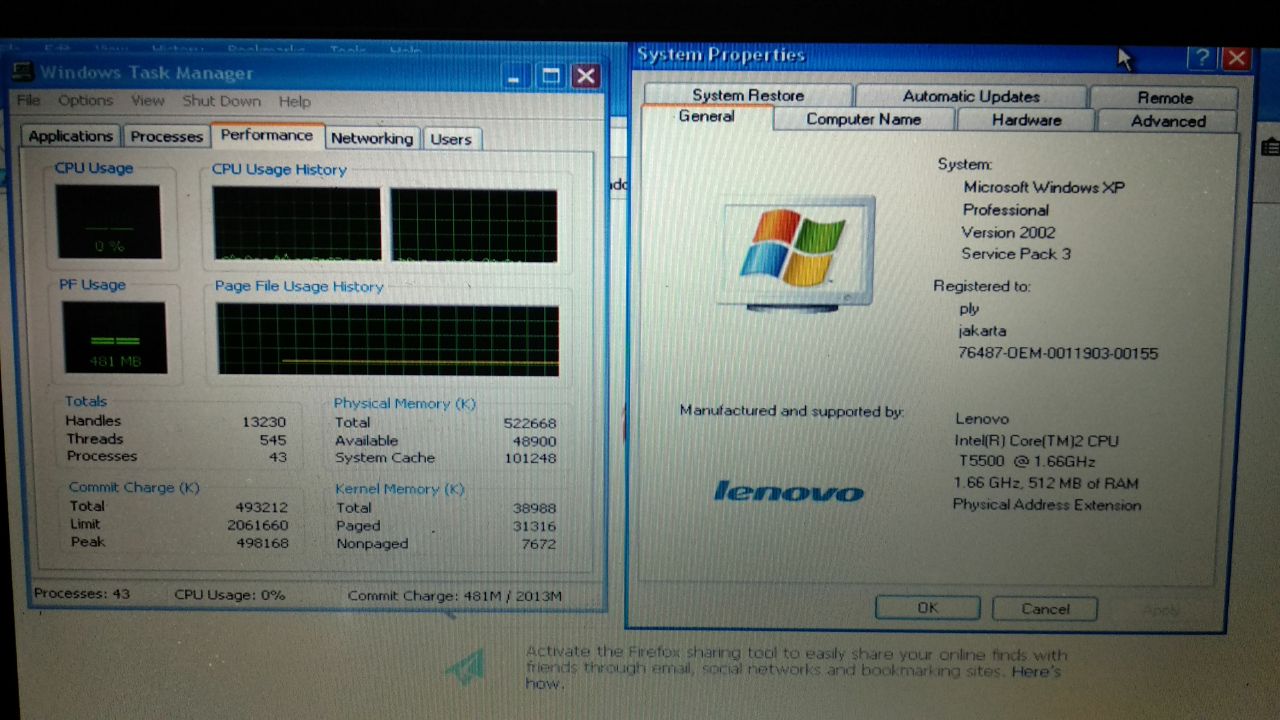Click the Kernel Memory Paged value 31316
Image resolution: width=1280 pixels, height=720 pixels.
(x=535, y=526)
